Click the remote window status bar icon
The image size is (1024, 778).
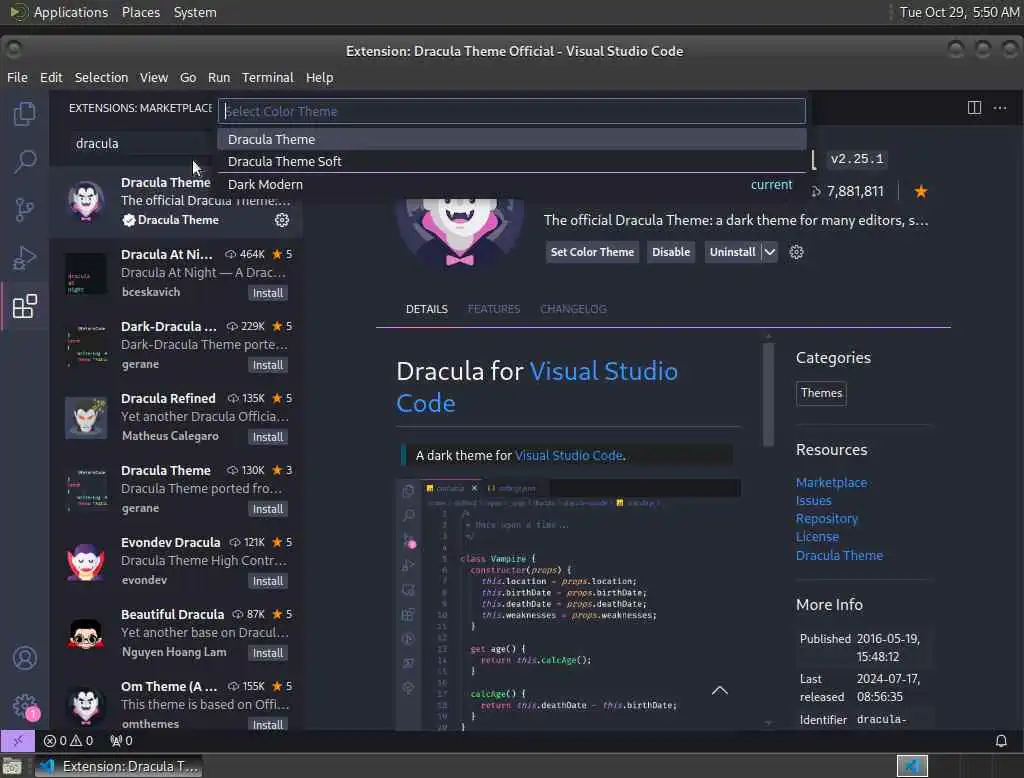click(18, 741)
